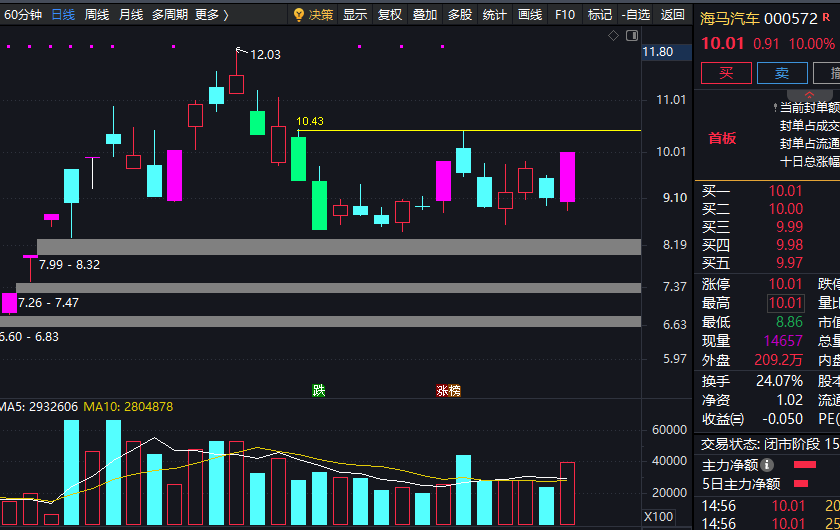Toggle the side panel layout icon

[632, 35]
